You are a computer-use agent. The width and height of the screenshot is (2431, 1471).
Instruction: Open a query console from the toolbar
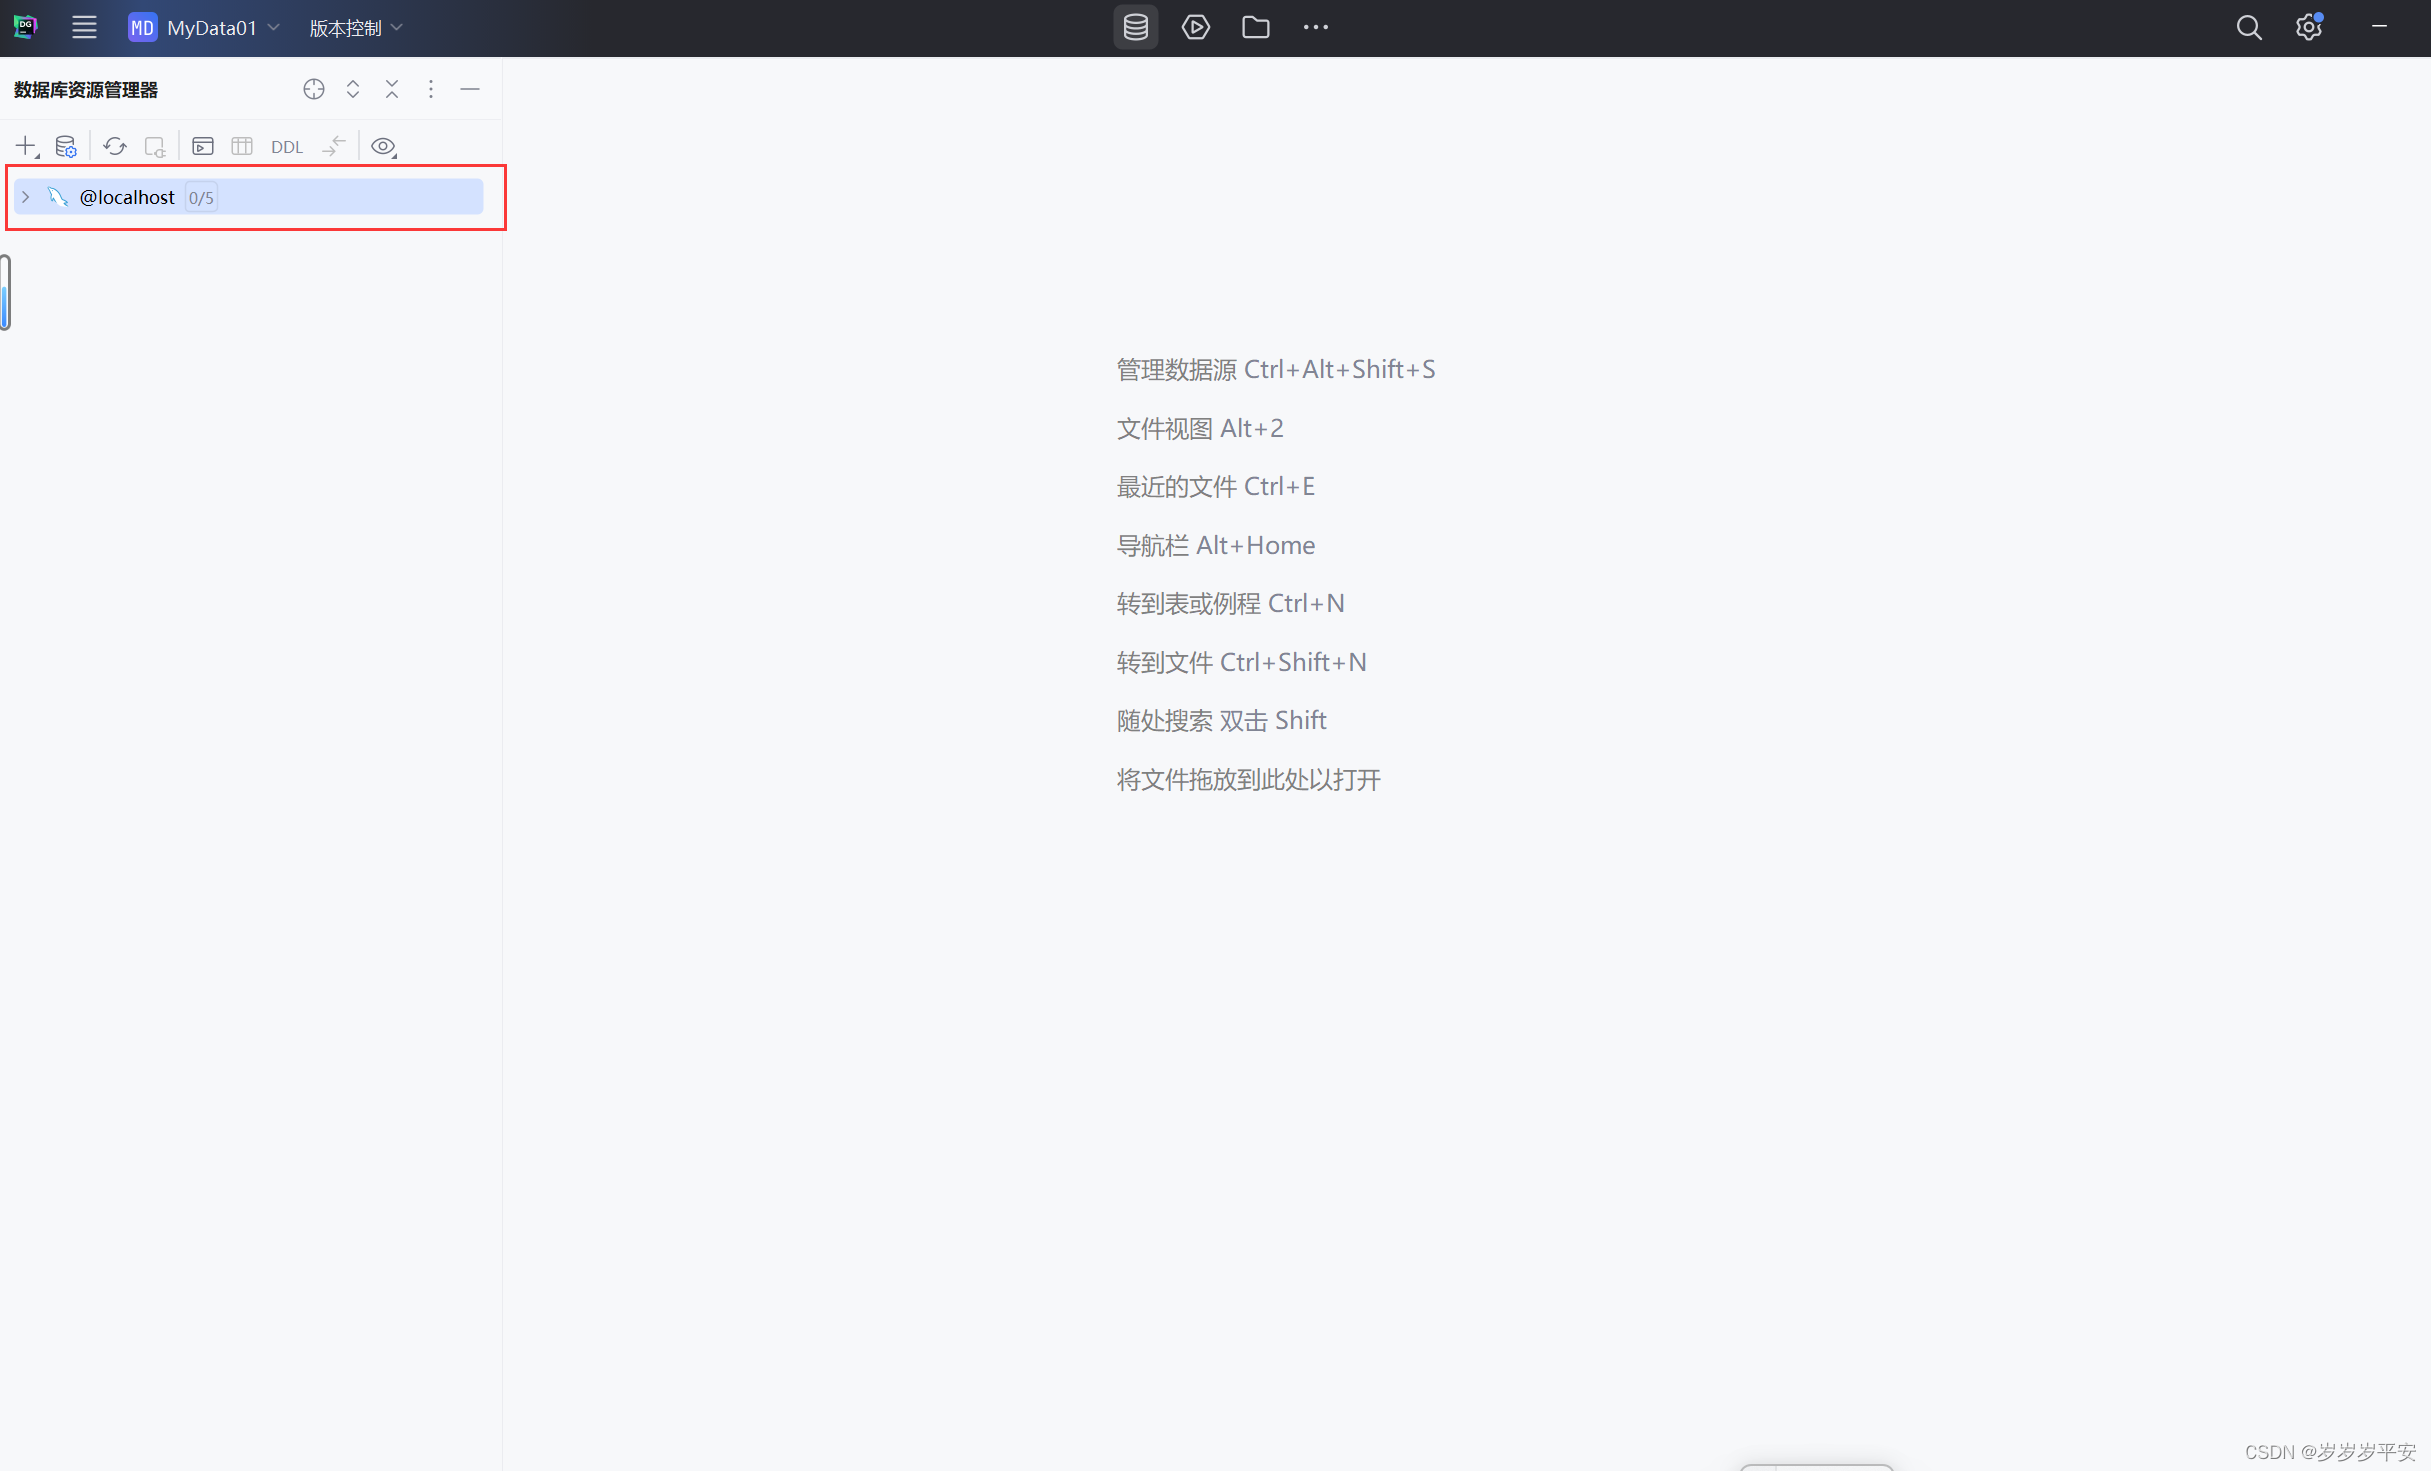point(203,146)
